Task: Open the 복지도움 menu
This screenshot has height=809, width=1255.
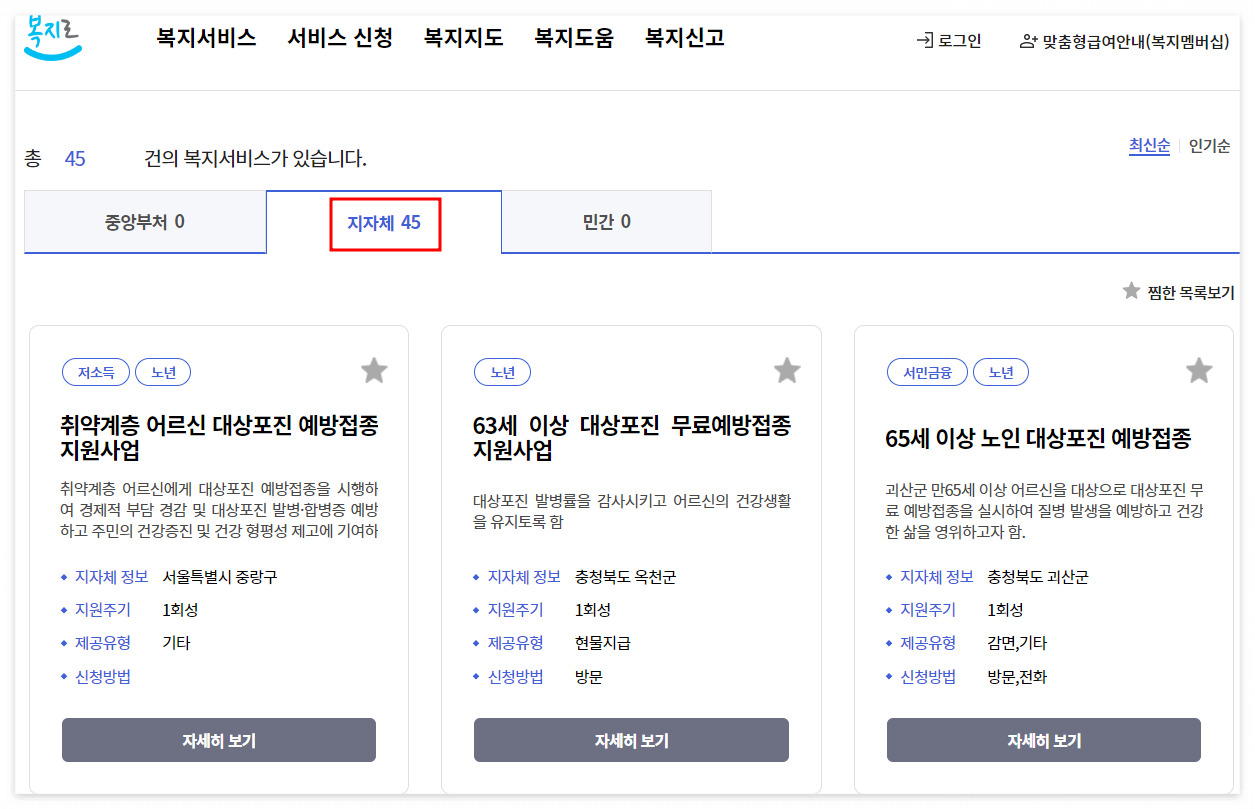Action: click(x=574, y=38)
